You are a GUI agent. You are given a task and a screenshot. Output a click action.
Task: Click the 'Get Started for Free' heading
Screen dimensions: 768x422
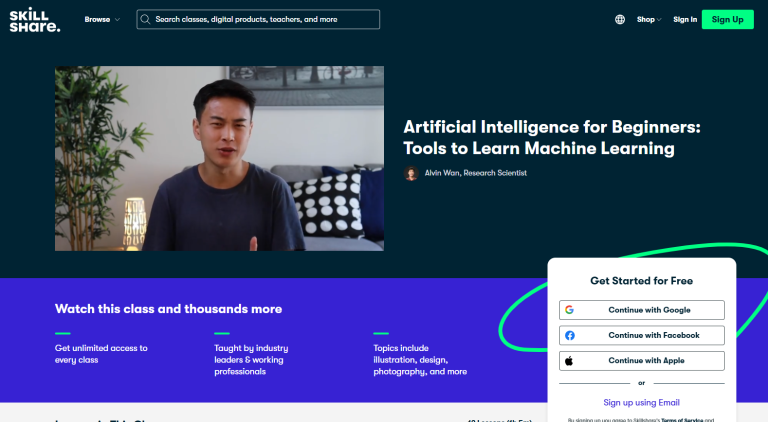tap(642, 281)
